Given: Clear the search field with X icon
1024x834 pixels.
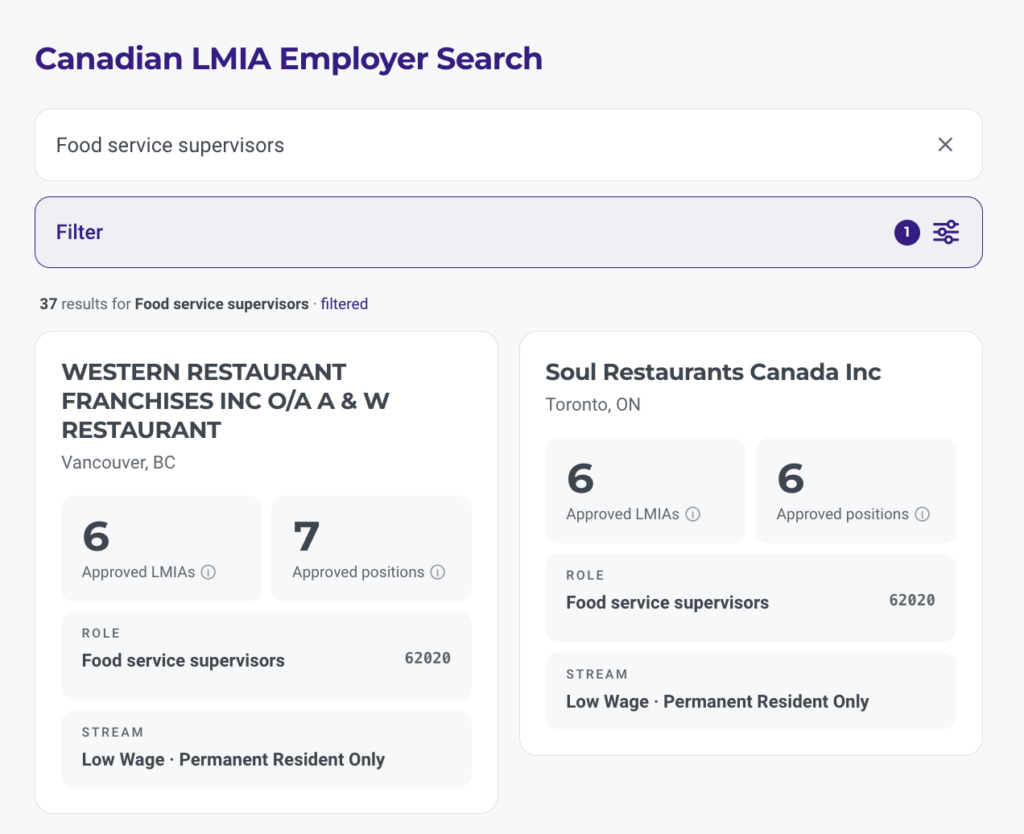Looking at the screenshot, I should (x=945, y=145).
